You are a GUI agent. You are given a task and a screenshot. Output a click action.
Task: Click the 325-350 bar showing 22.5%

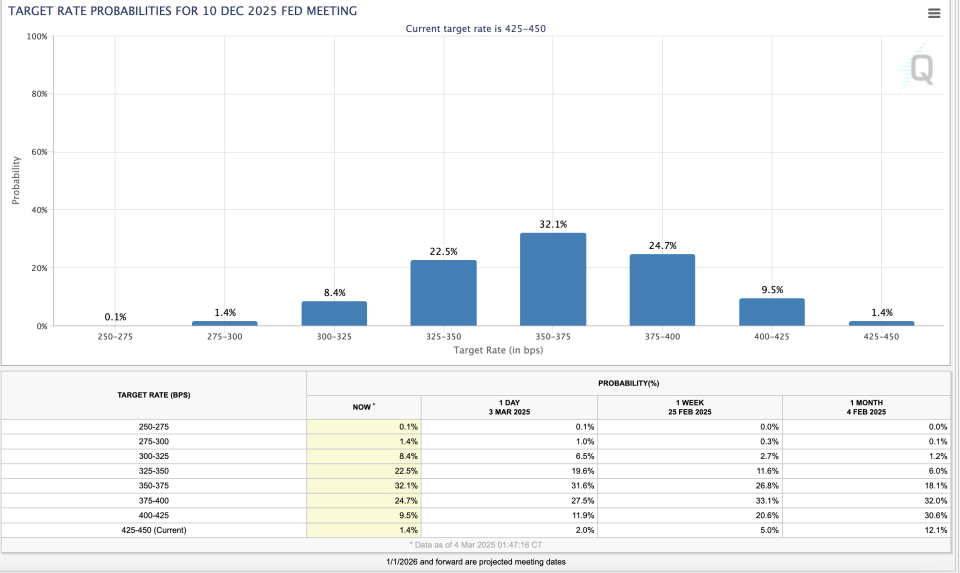point(443,293)
